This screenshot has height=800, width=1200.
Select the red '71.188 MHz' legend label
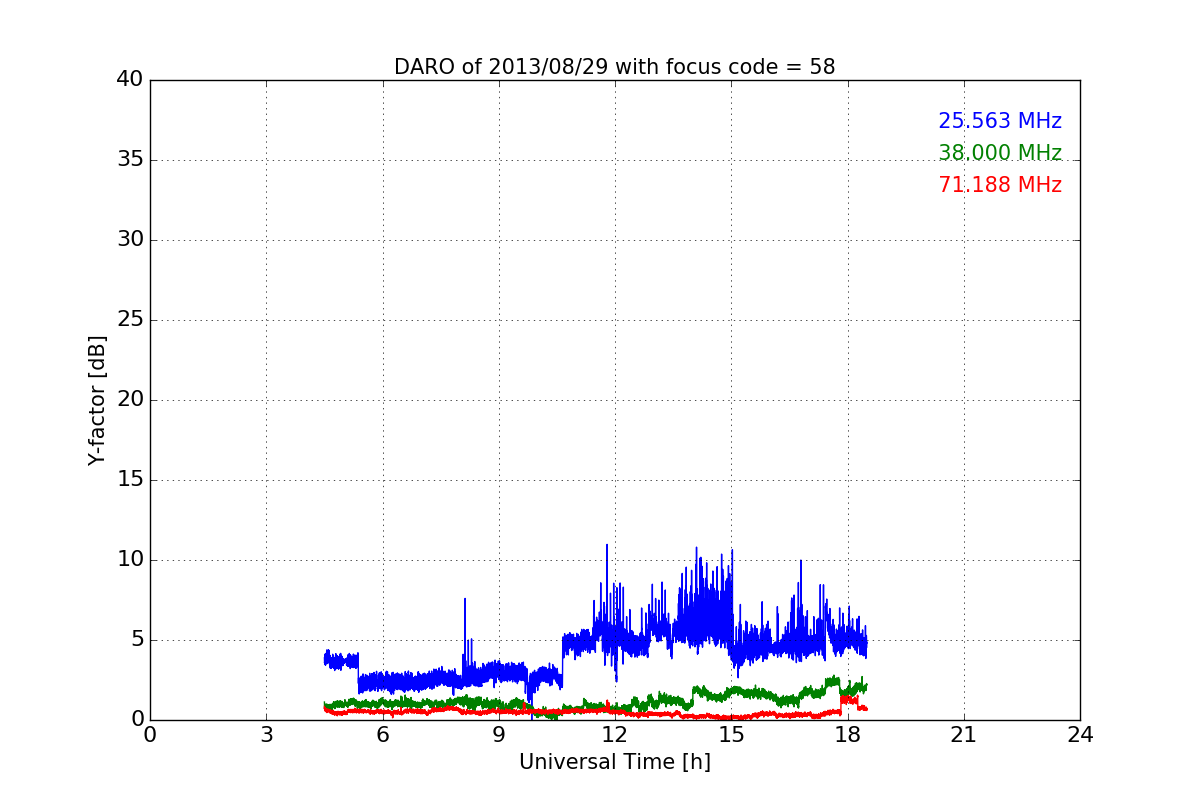click(1000, 185)
